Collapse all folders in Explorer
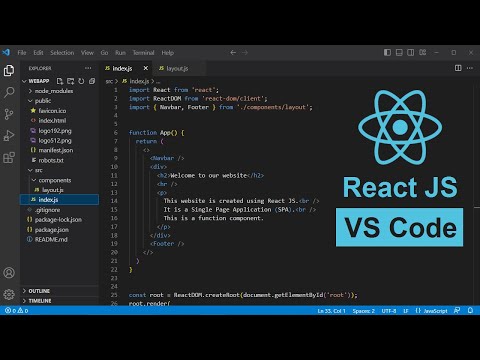Screen dimensions: 480x360 pos(92,81)
